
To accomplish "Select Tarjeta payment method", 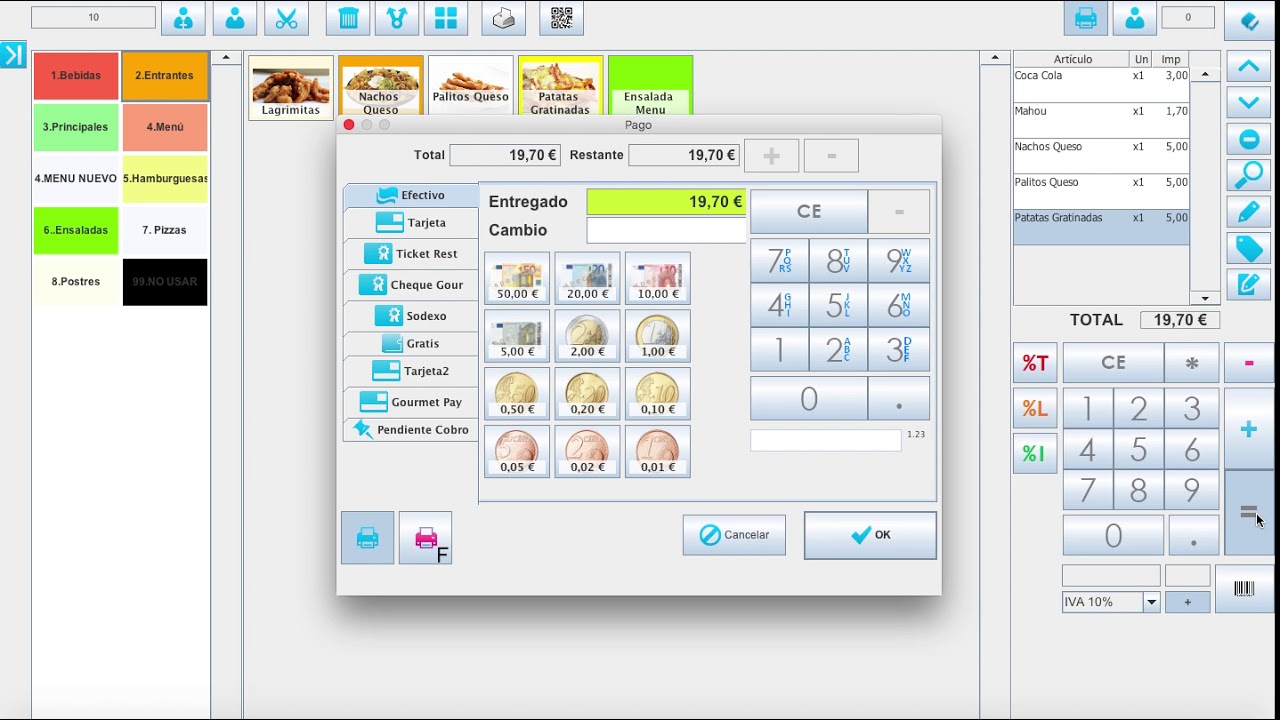I will point(411,222).
